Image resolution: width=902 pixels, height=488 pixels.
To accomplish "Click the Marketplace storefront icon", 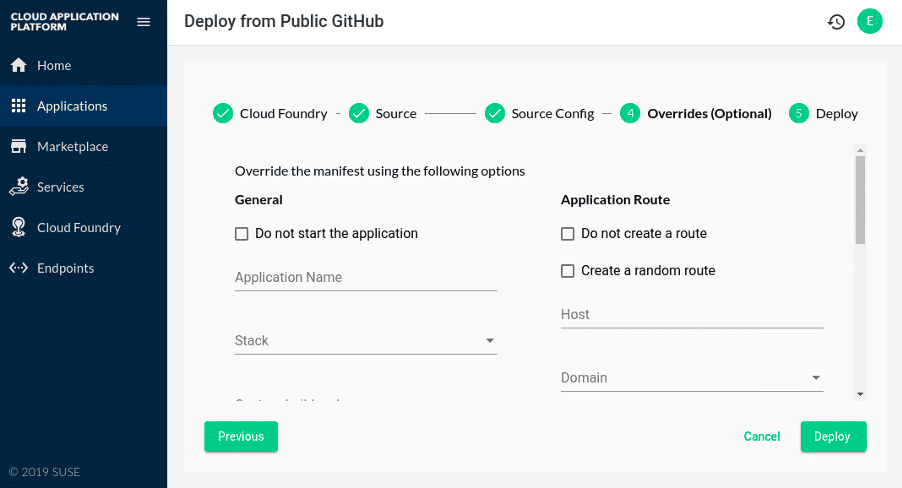I will (18, 146).
